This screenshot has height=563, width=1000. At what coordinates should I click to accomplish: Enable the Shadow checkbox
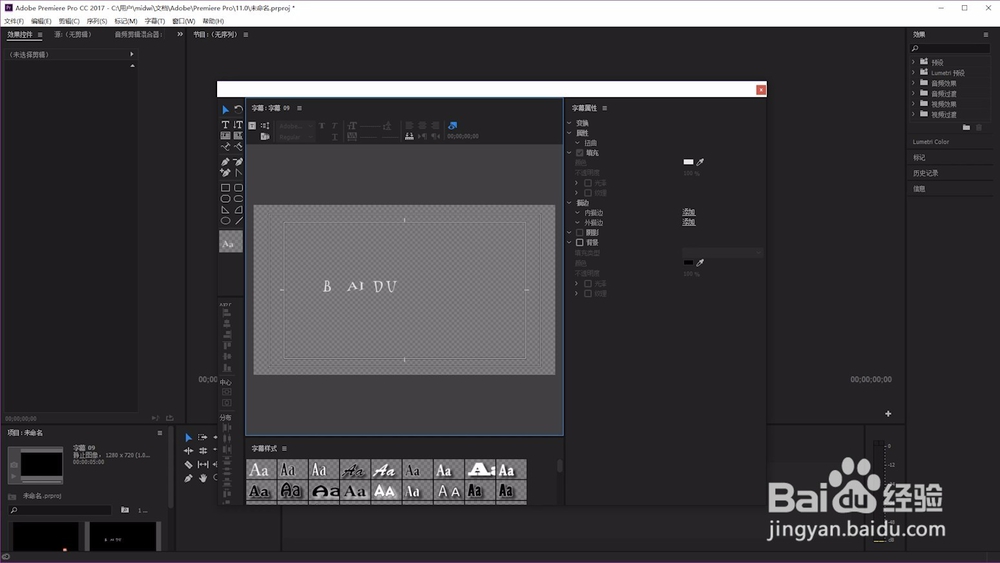580,233
